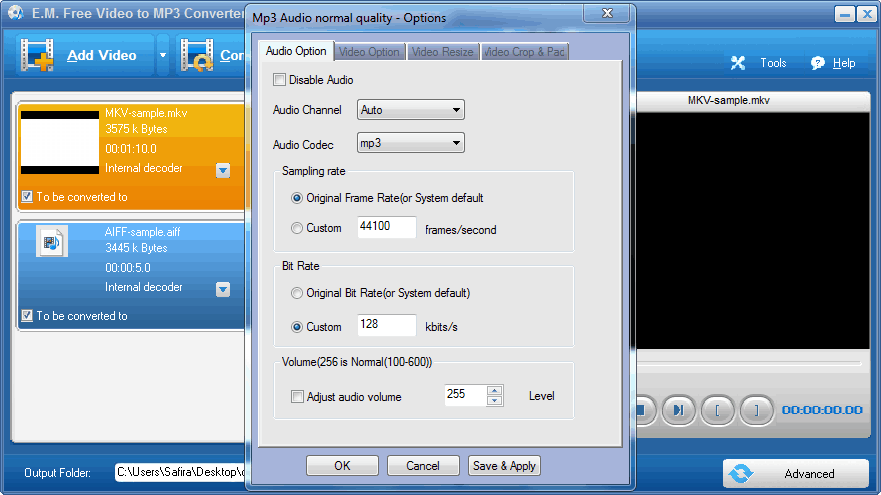Expand decoder dropdown for MKV-sample.mkv
Image resolution: width=881 pixels, height=495 pixels.
[223, 170]
